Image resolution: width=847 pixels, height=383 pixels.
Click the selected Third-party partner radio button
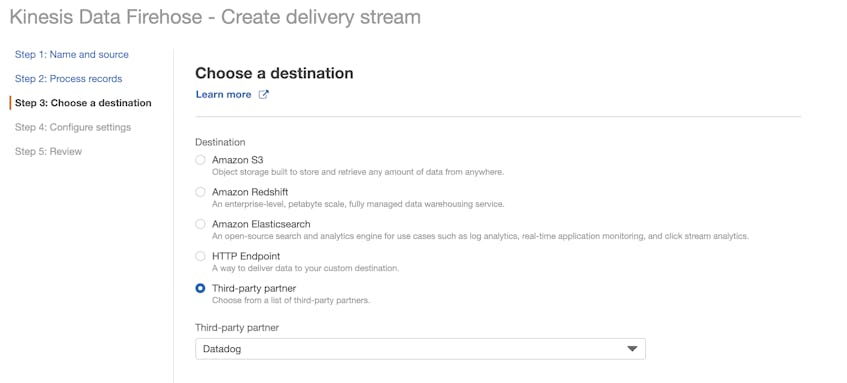200,288
